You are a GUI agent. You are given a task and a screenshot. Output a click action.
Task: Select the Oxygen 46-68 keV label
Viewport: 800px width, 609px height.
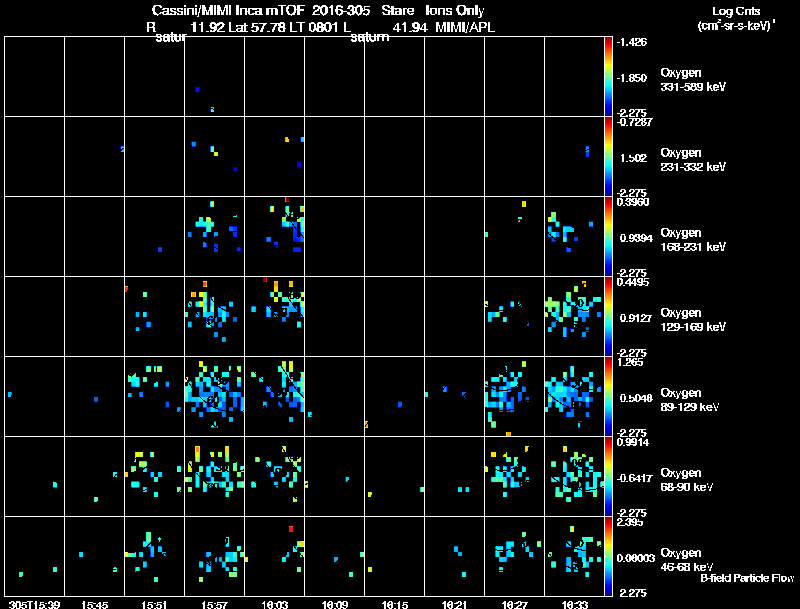687,560
